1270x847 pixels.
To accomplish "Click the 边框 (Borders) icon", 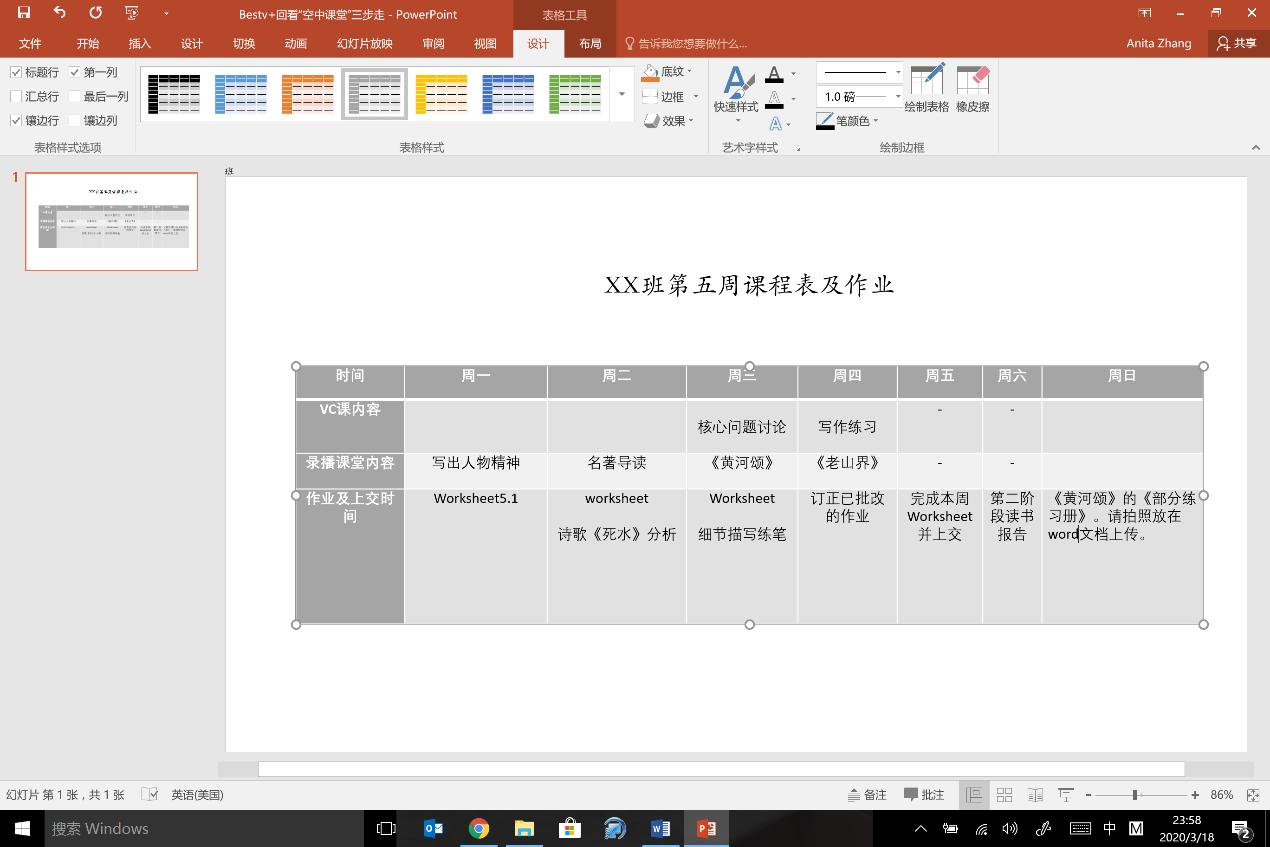I will tap(661, 96).
